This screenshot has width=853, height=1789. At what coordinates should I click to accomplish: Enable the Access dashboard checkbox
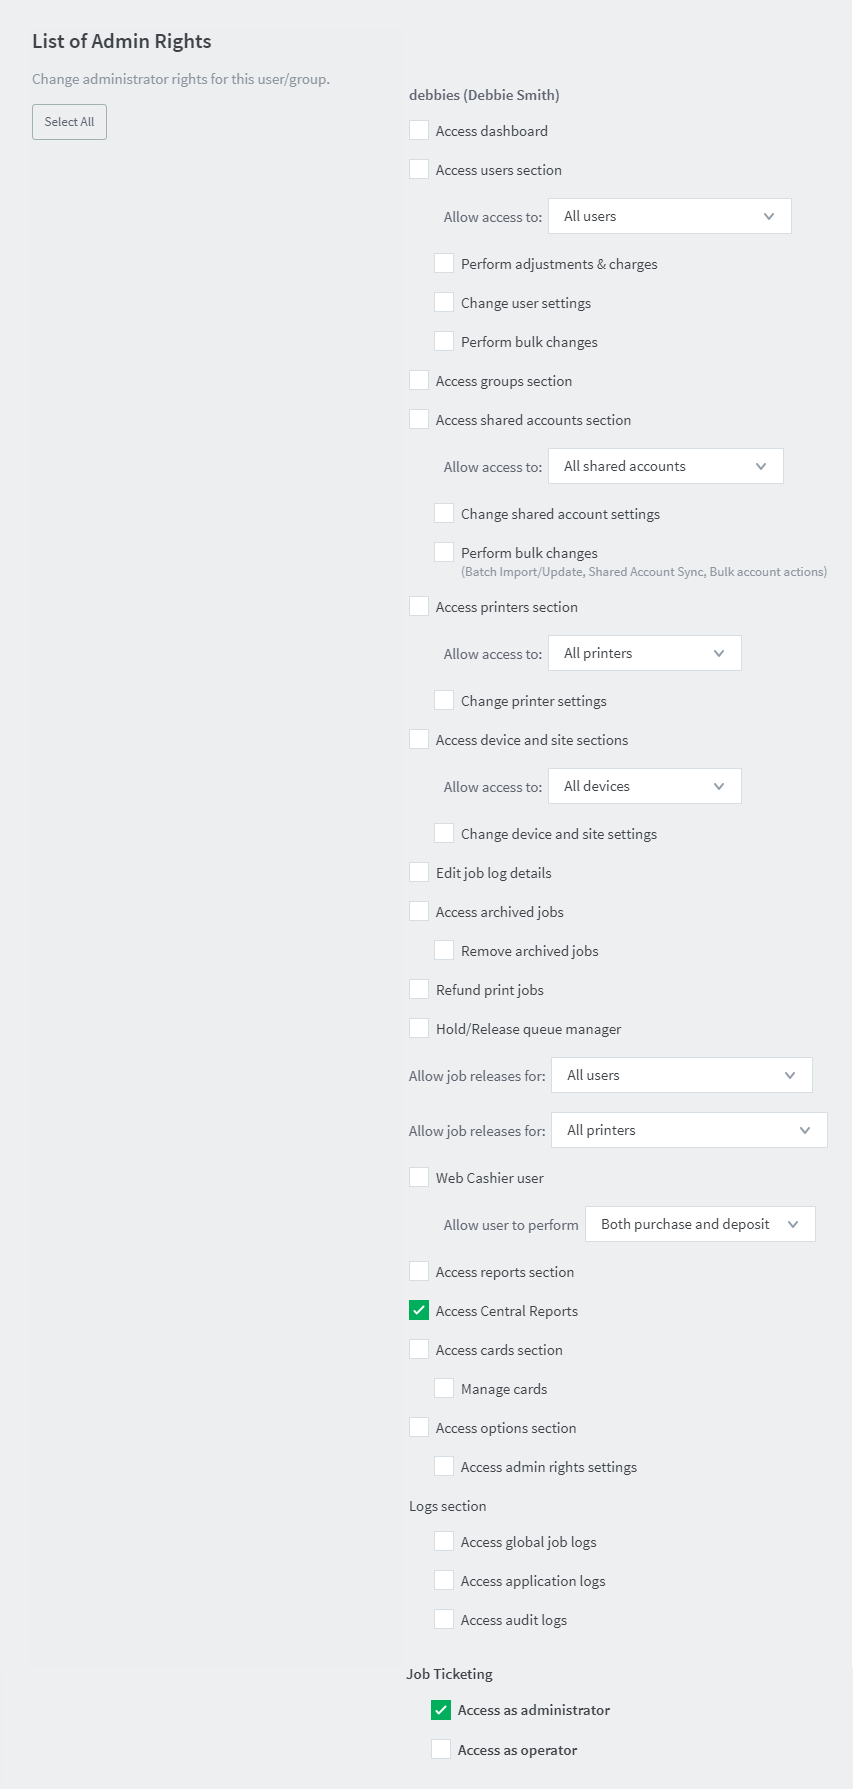(419, 130)
